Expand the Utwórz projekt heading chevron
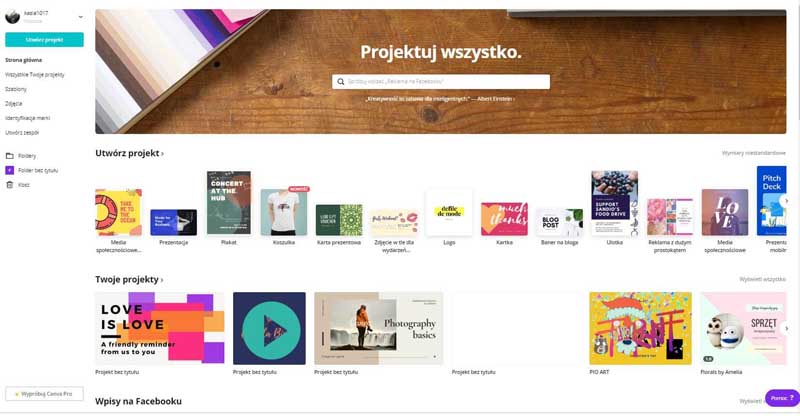Viewport: 800px width, 416px height. point(162,154)
